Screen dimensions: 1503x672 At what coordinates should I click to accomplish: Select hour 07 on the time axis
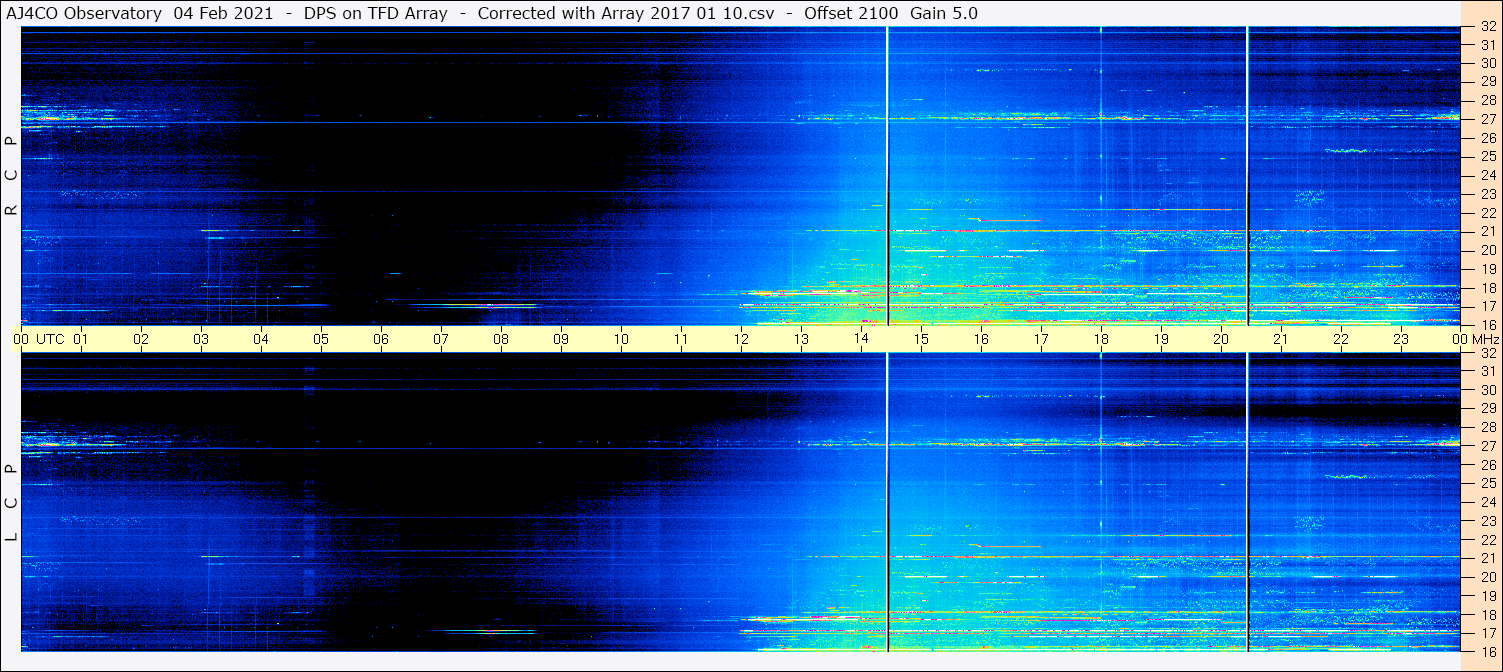click(x=441, y=339)
